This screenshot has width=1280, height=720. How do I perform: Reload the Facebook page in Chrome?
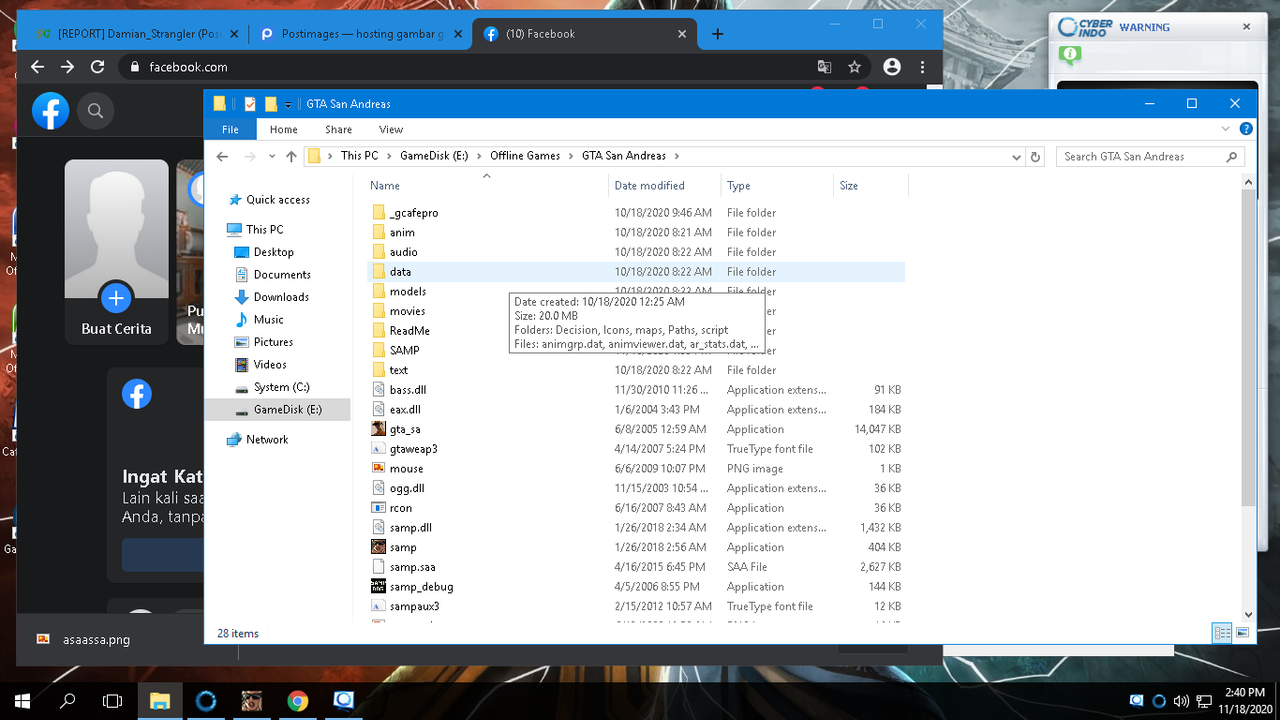97,67
